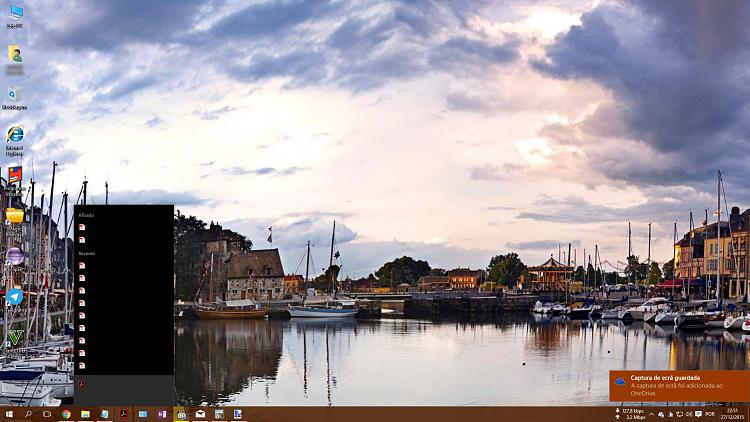Click the network speed meter on taskbar

click(x=630, y=414)
